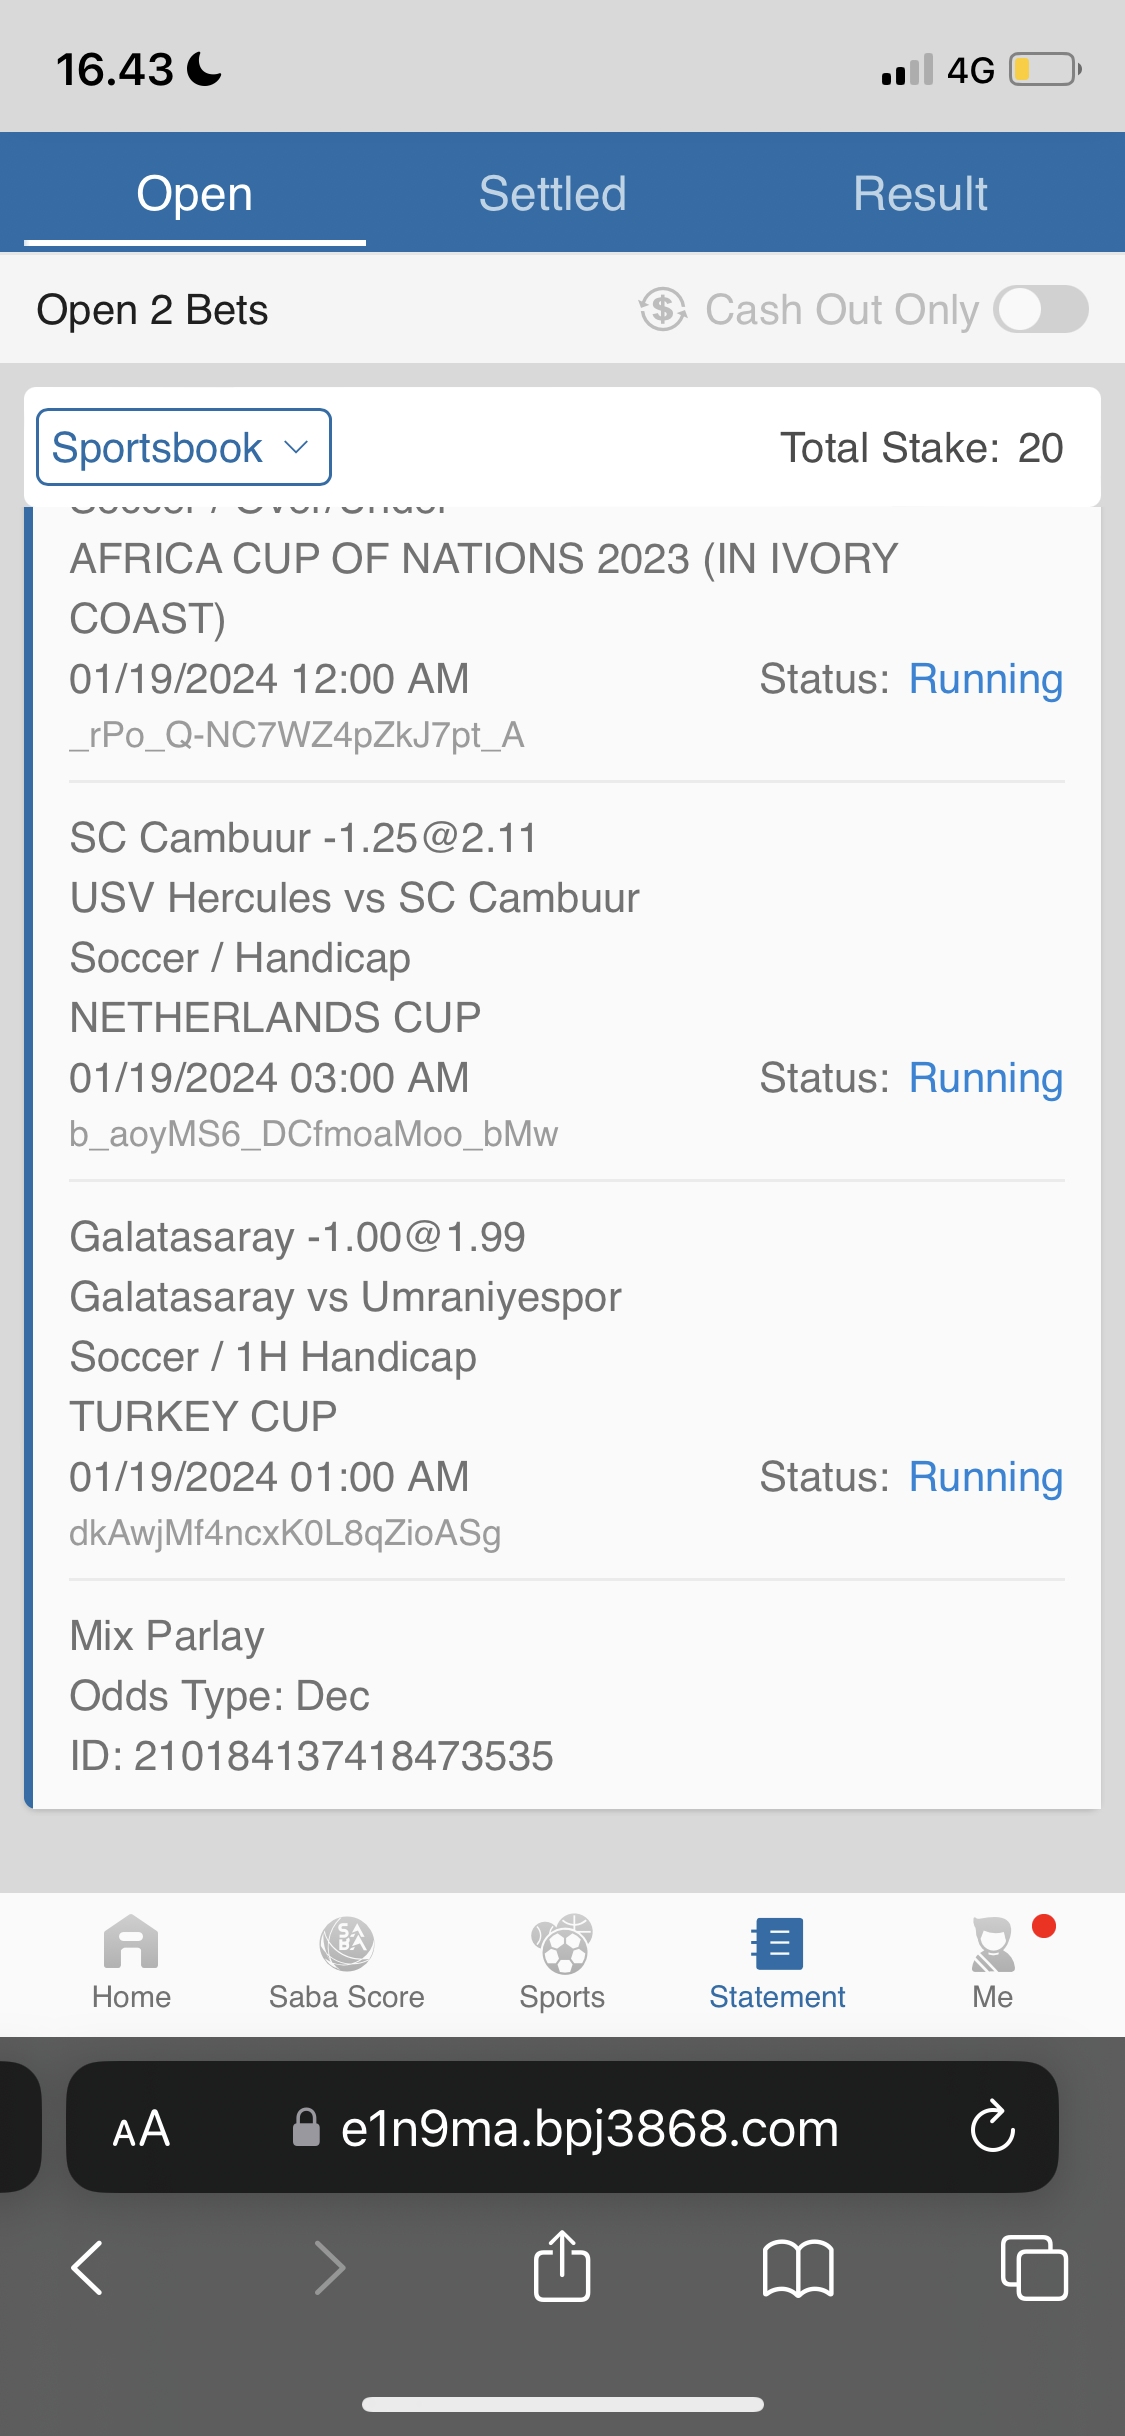Tap the Cash Out Only dollar icon

point(663,309)
